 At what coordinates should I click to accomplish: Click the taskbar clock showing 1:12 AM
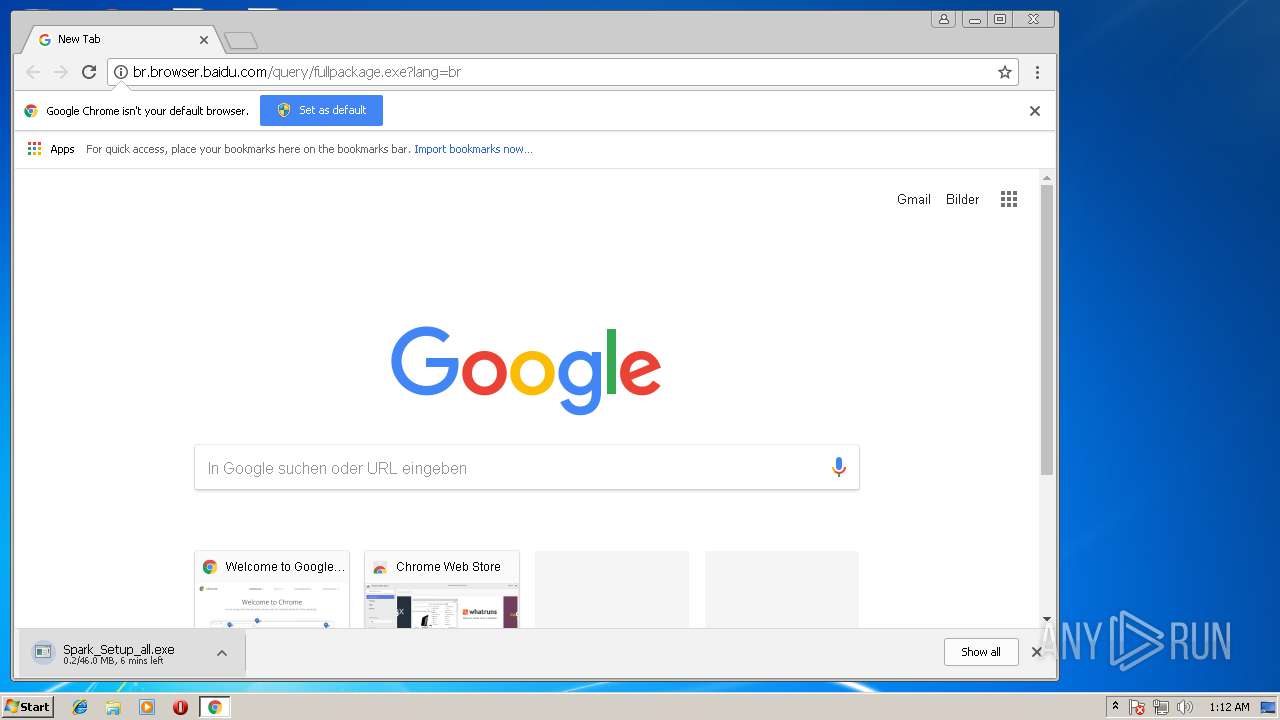[1229, 707]
